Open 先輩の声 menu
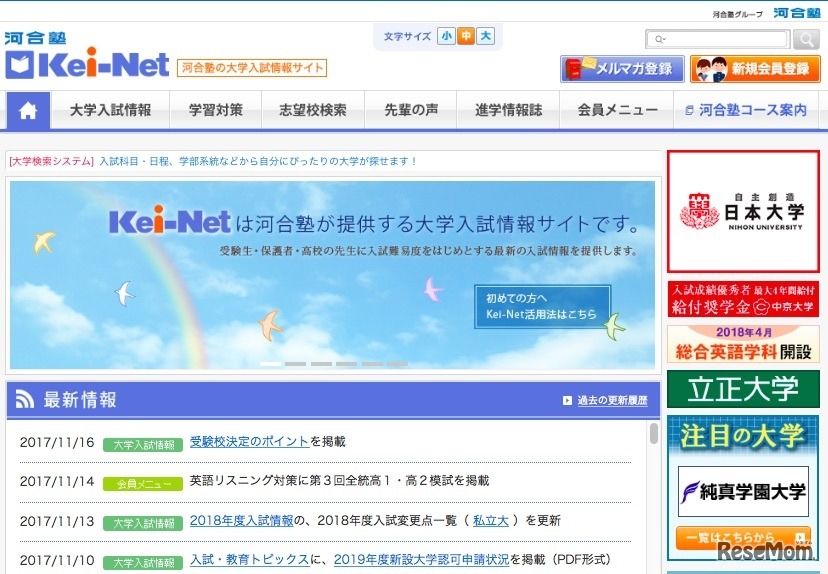Image resolution: width=828 pixels, height=574 pixels. pos(411,110)
